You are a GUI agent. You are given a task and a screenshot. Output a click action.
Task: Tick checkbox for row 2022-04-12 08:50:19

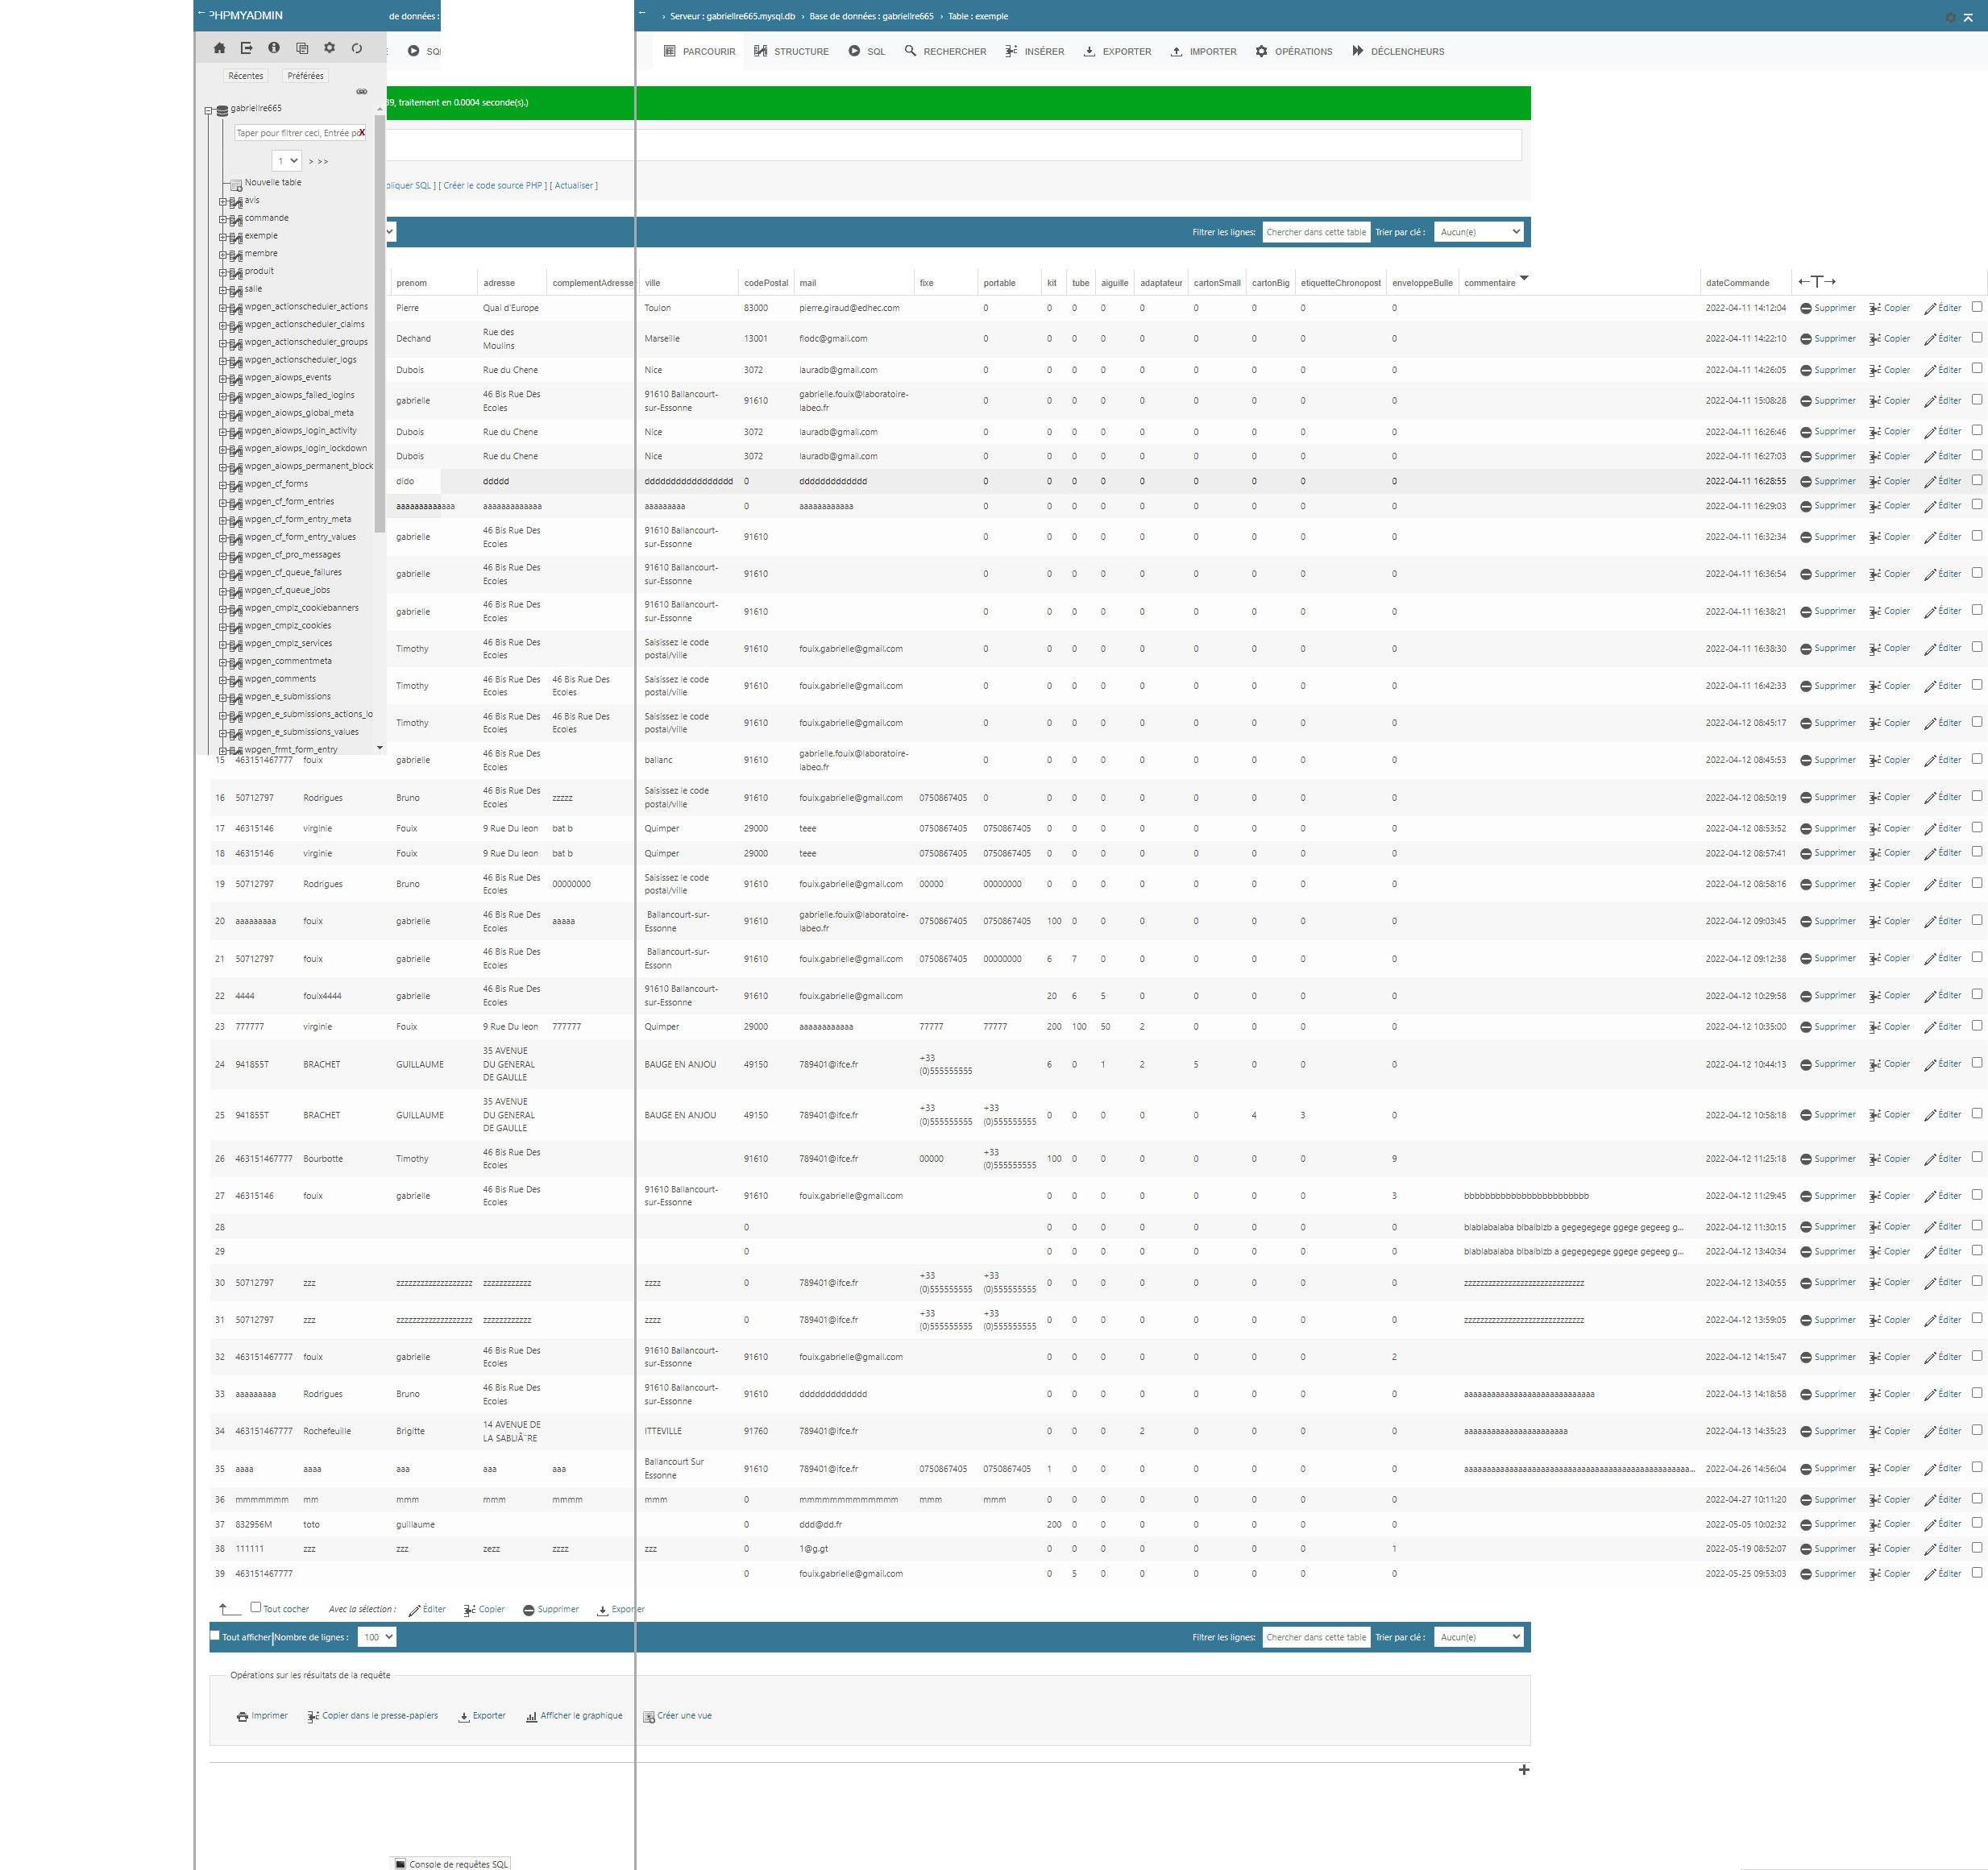coord(1977,796)
